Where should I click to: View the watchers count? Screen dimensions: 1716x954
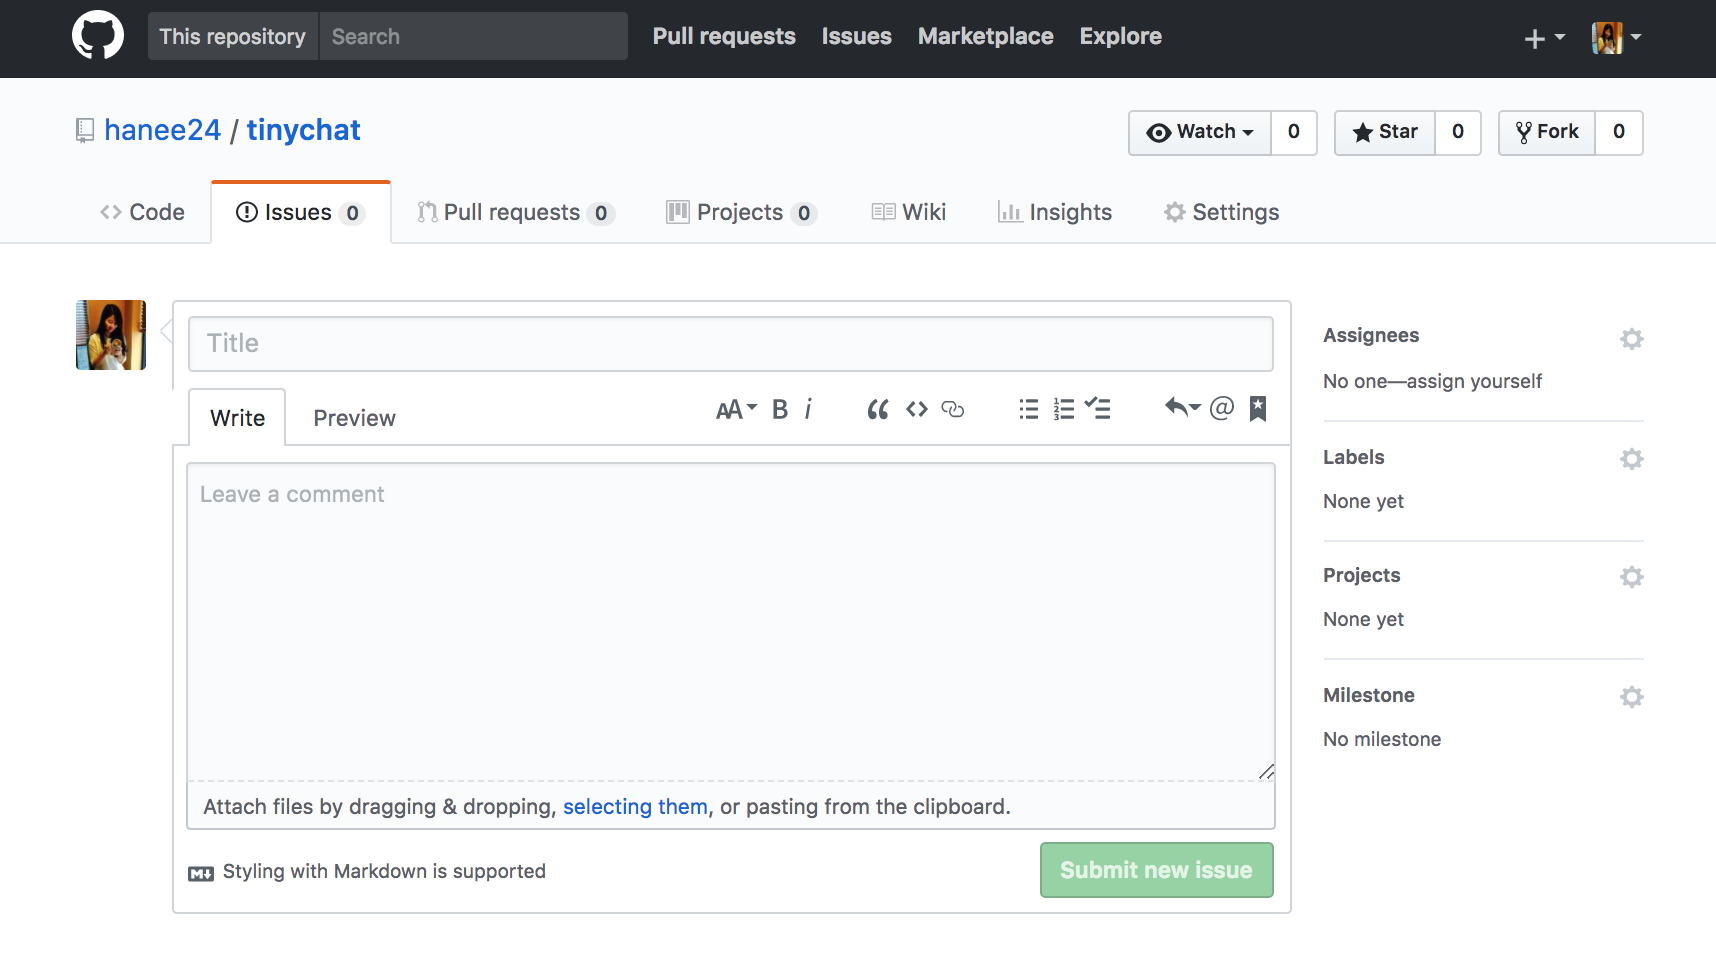coord(1294,132)
